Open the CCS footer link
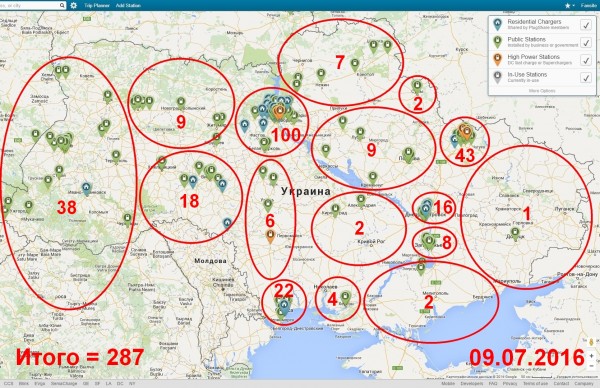This screenshot has width=600, height=388. pyautogui.click(x=8, y=383)
